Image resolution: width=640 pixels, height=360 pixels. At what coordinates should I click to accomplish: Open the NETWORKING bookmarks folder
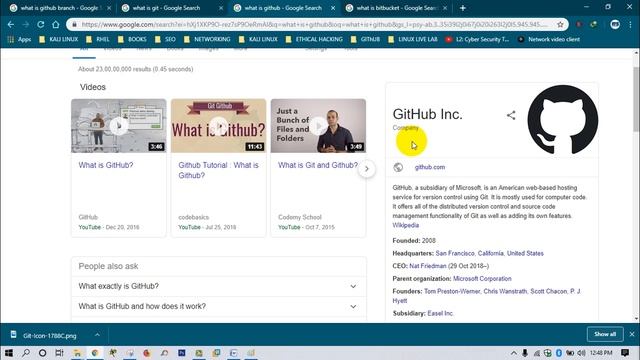[x=207, y=39]
